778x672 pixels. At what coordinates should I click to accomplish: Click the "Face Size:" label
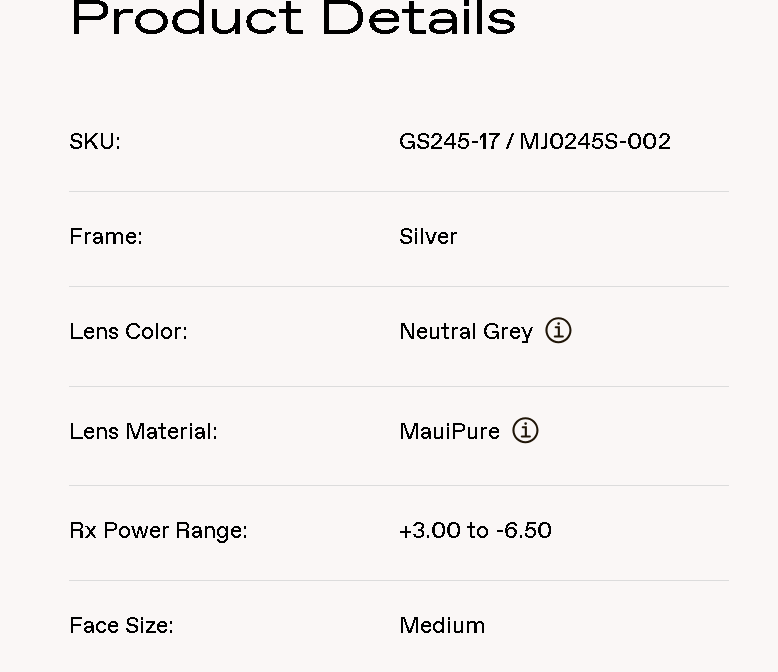coord(121,626)
